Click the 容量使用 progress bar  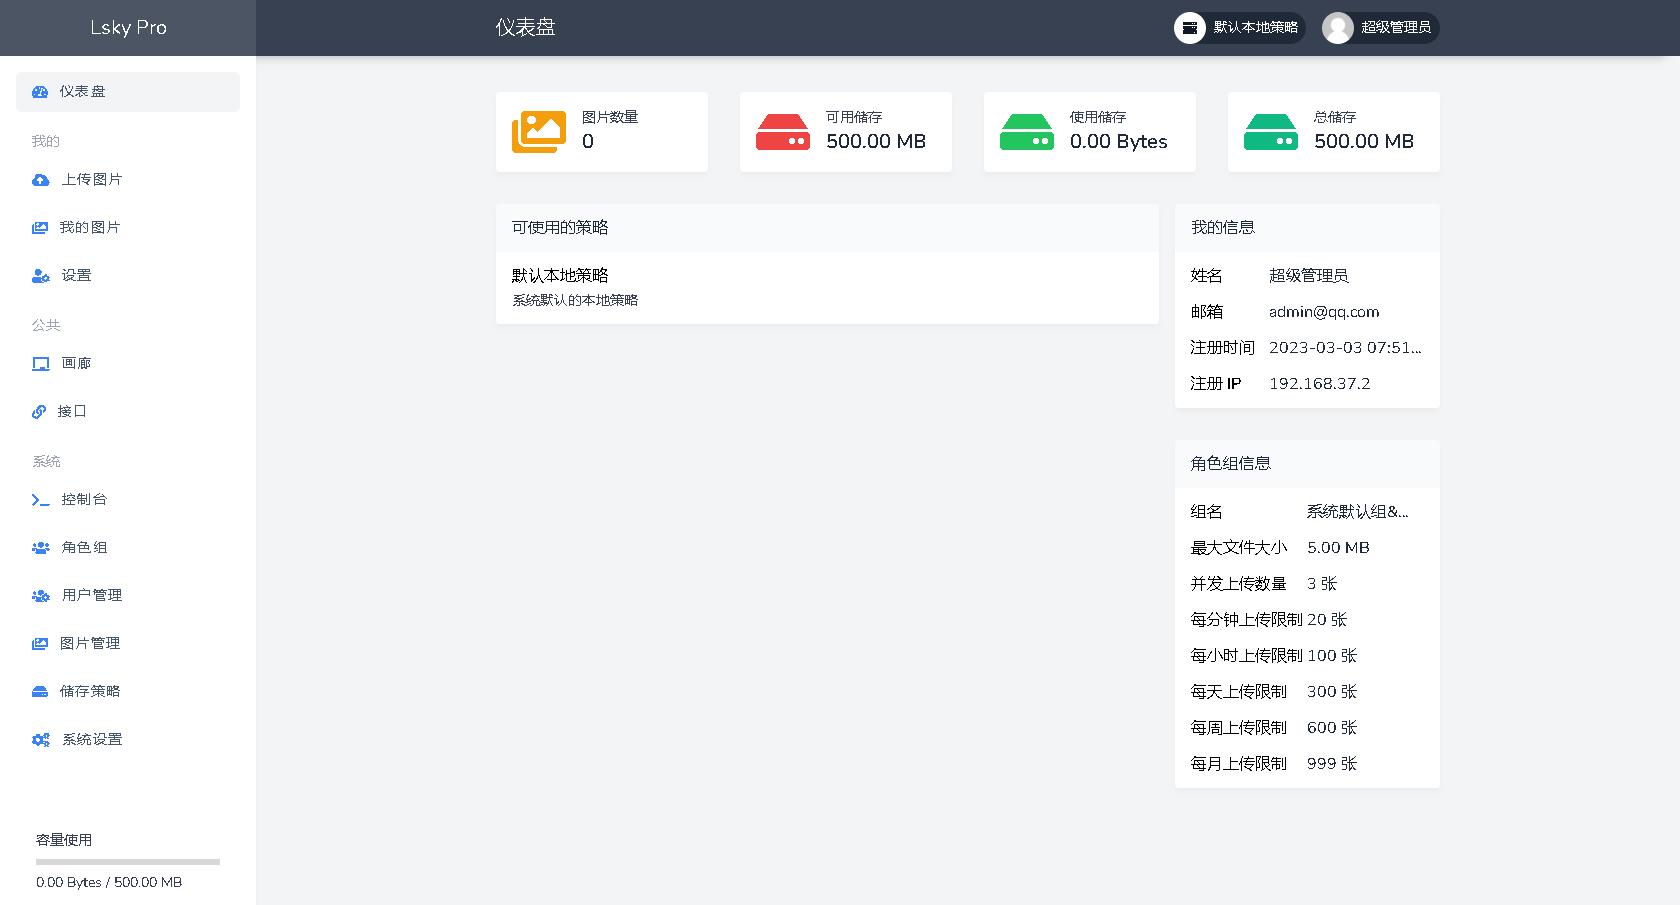[x=127, y=861]
